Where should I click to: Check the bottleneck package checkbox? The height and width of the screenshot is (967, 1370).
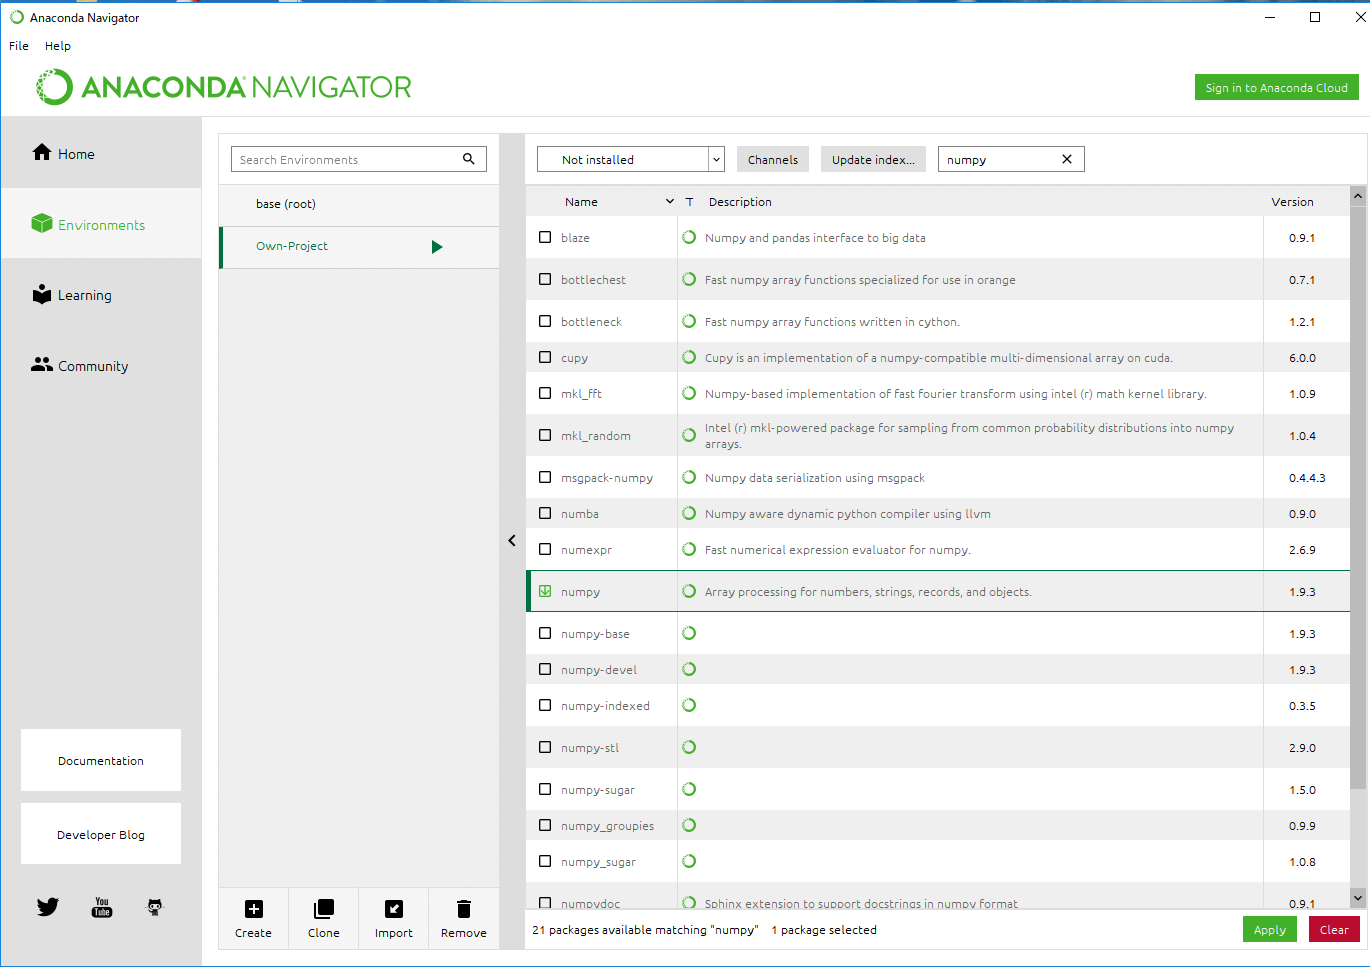click(x=545, y=321)
